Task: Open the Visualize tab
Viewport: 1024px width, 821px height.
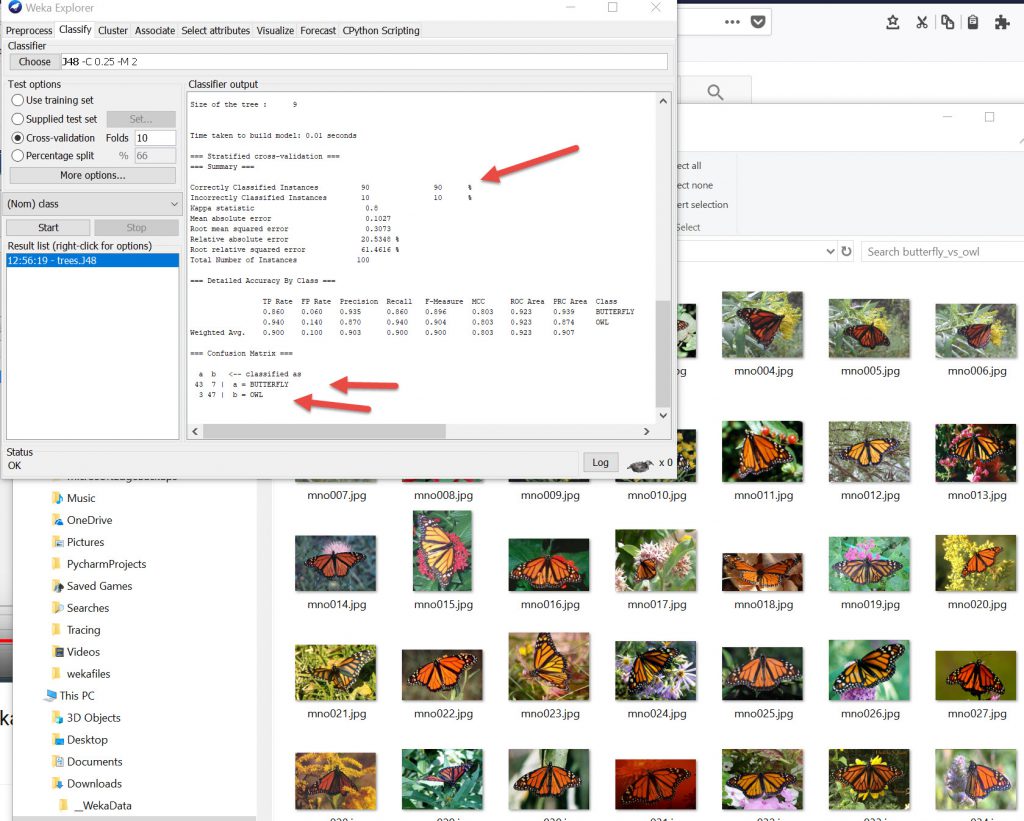Action: [x=276, y=31]
